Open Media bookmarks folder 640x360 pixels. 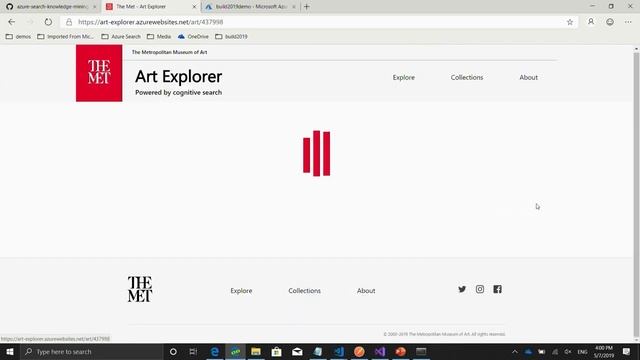point(159,36)
